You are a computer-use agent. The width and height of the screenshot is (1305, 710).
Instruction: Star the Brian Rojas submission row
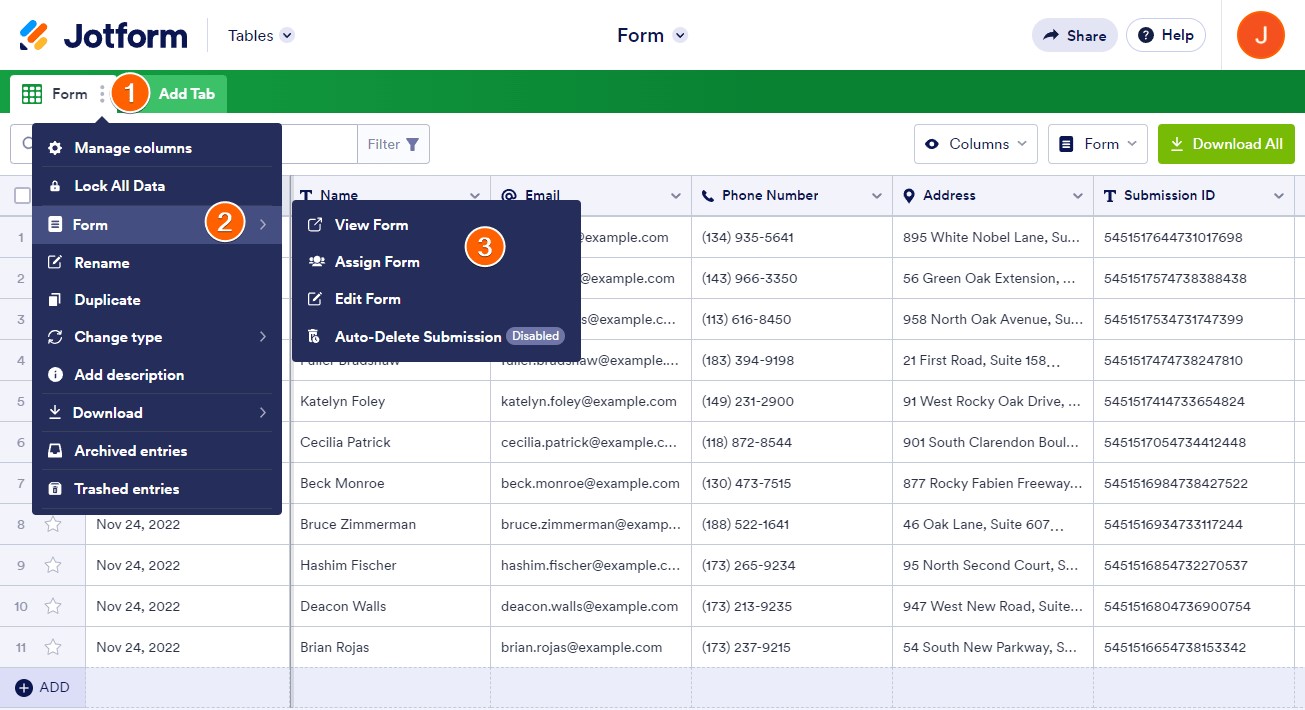[x=52, y=647]
